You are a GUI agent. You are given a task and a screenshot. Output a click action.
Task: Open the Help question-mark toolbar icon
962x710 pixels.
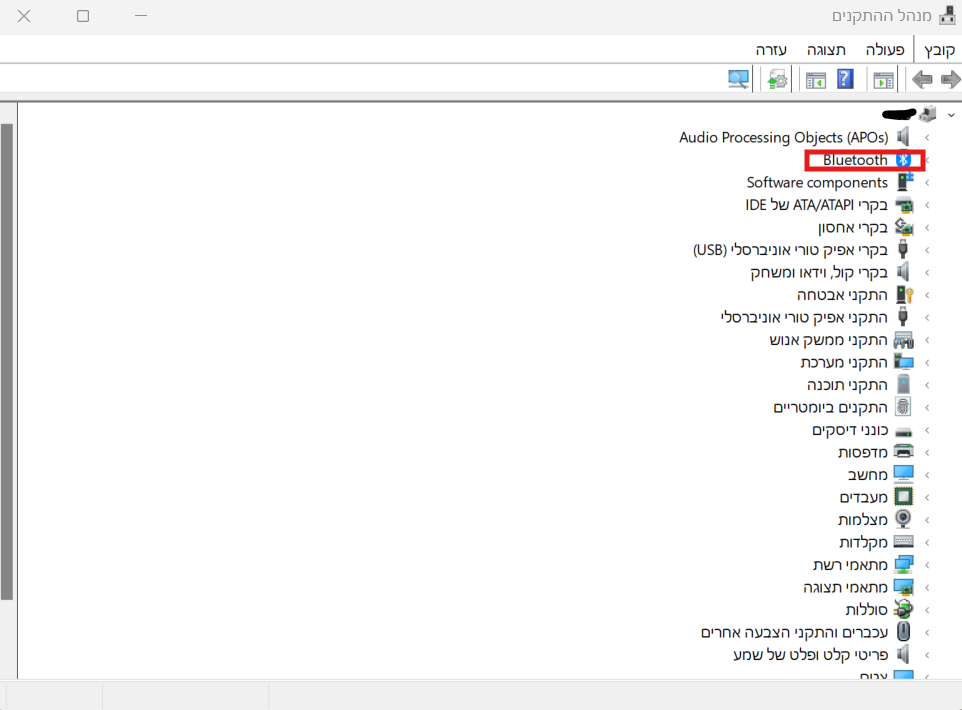(845, 79)
